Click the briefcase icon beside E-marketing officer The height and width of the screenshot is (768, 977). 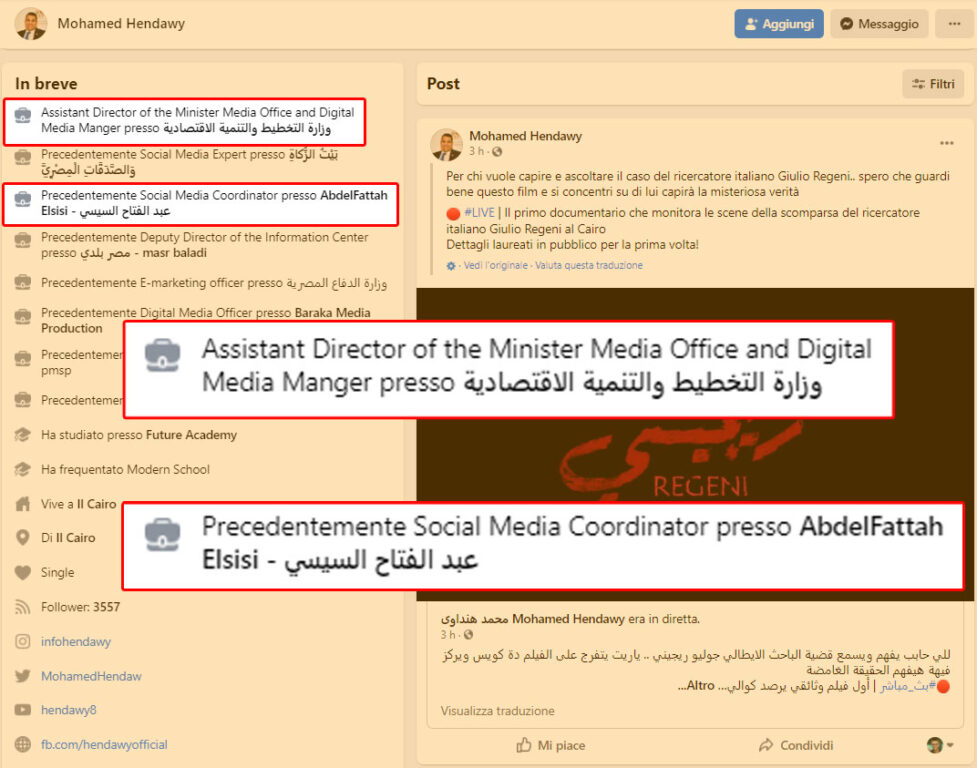coord(22,283)
